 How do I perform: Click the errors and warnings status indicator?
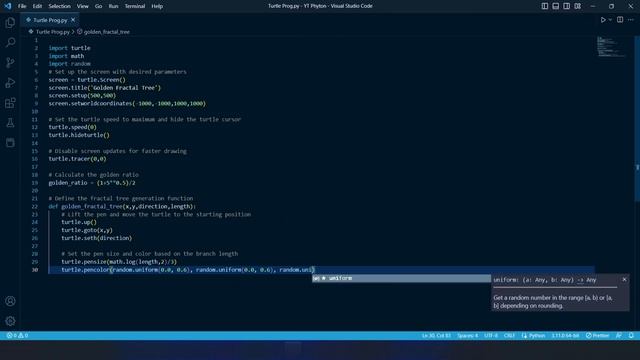click(x=17, y=336)
